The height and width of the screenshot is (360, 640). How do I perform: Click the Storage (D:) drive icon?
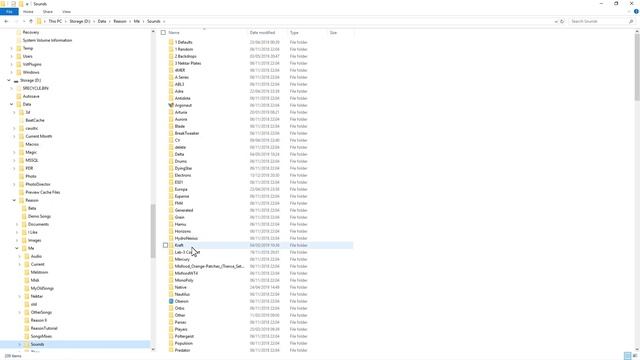[x=16, y=80]
